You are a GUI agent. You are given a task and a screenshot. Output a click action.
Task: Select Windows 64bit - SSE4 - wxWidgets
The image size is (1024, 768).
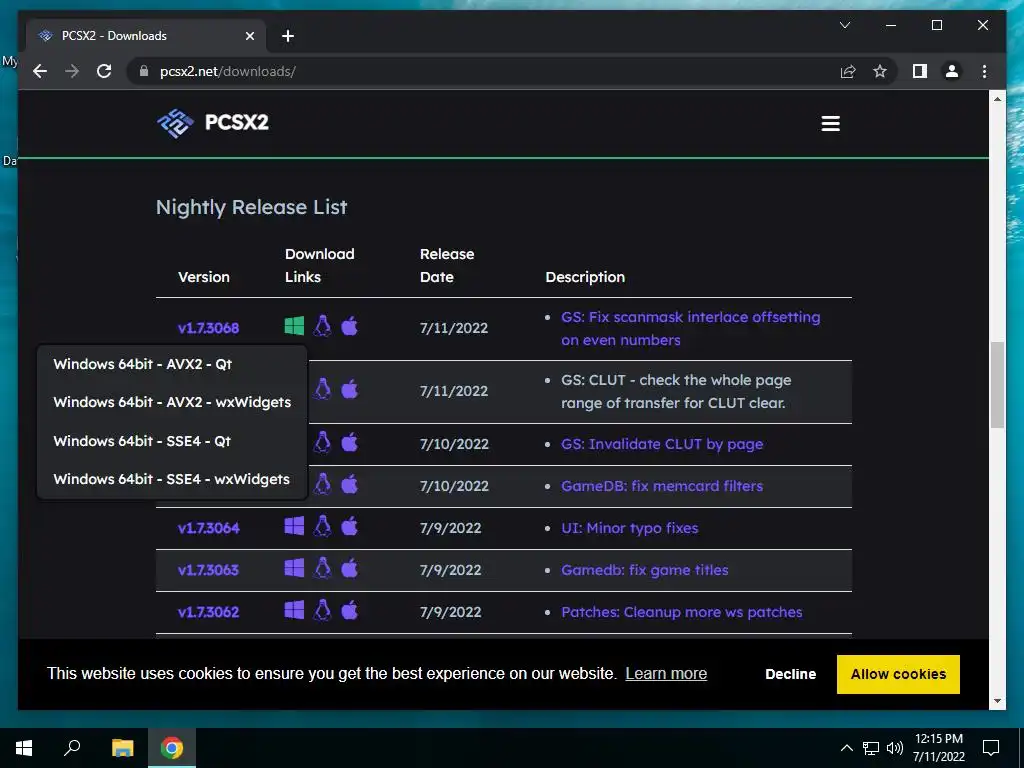tap(172, 479)
